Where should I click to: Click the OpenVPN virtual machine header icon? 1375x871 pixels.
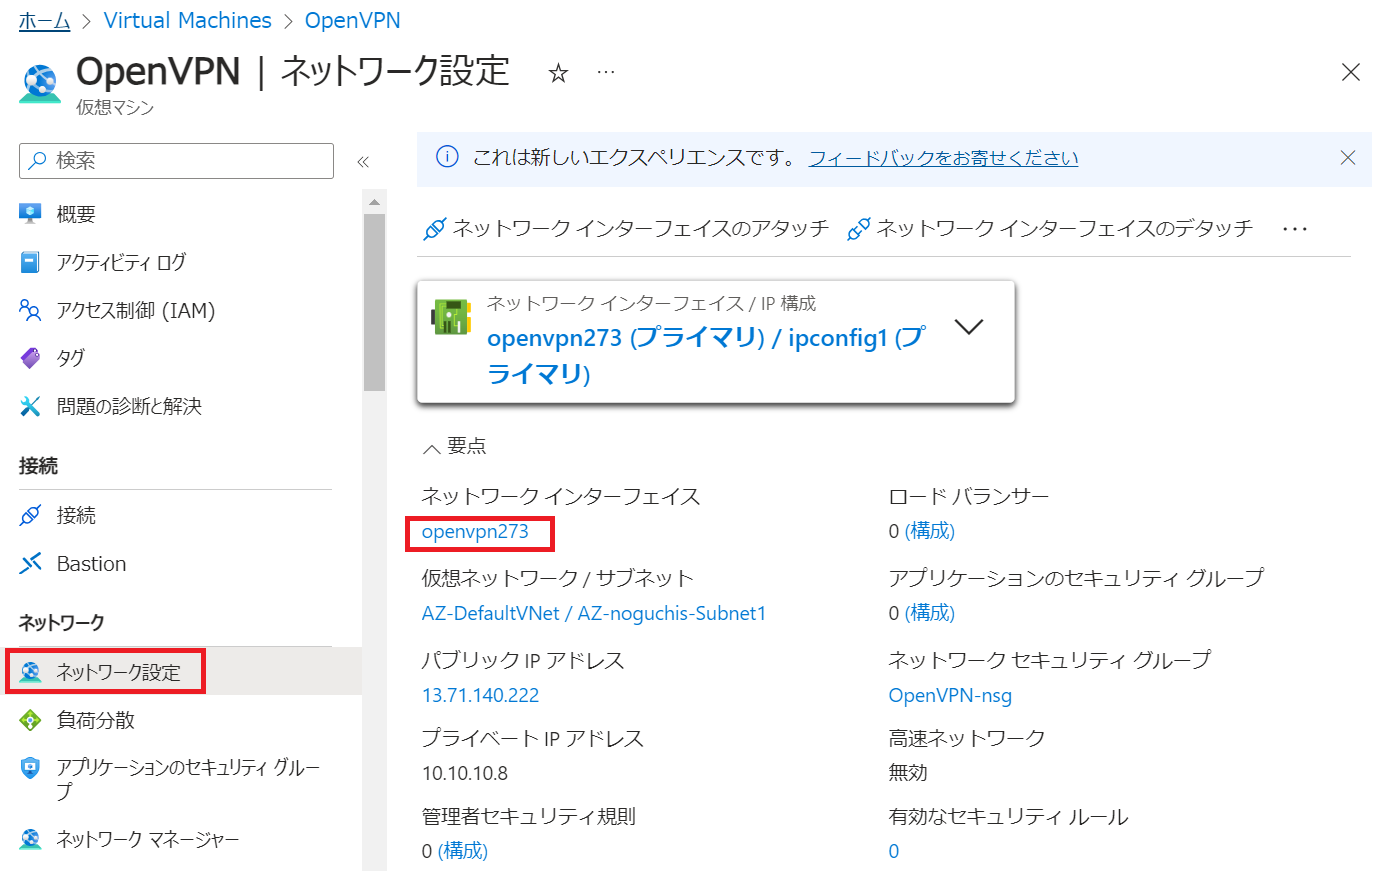pos(40,83)
